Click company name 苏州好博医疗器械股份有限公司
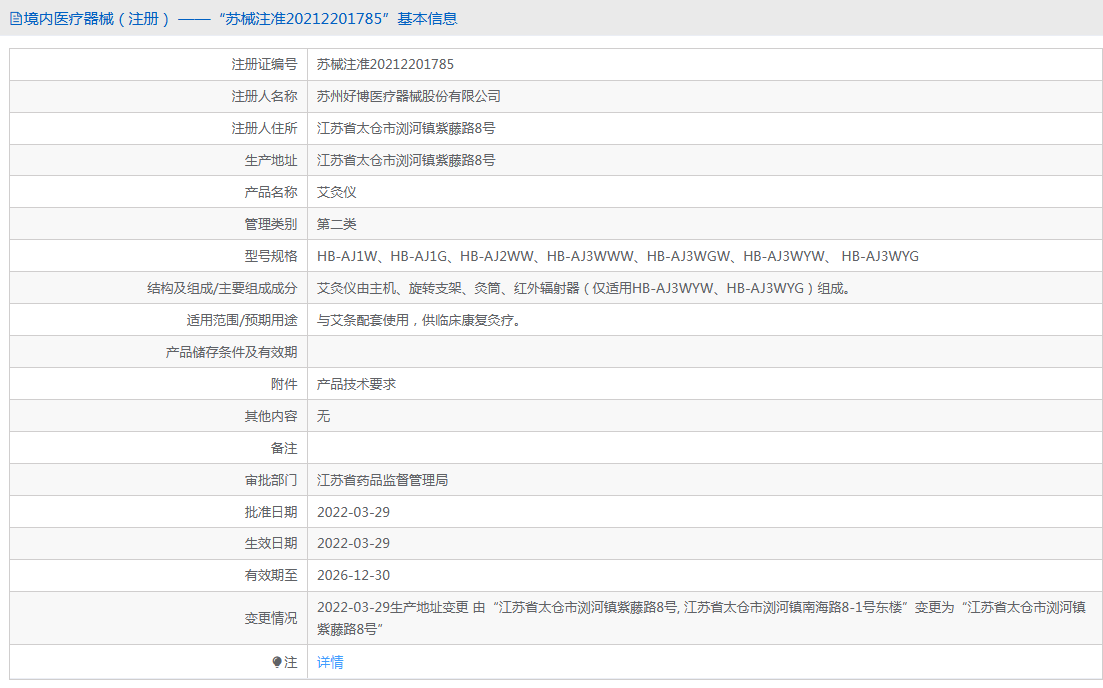 (409, 96)
